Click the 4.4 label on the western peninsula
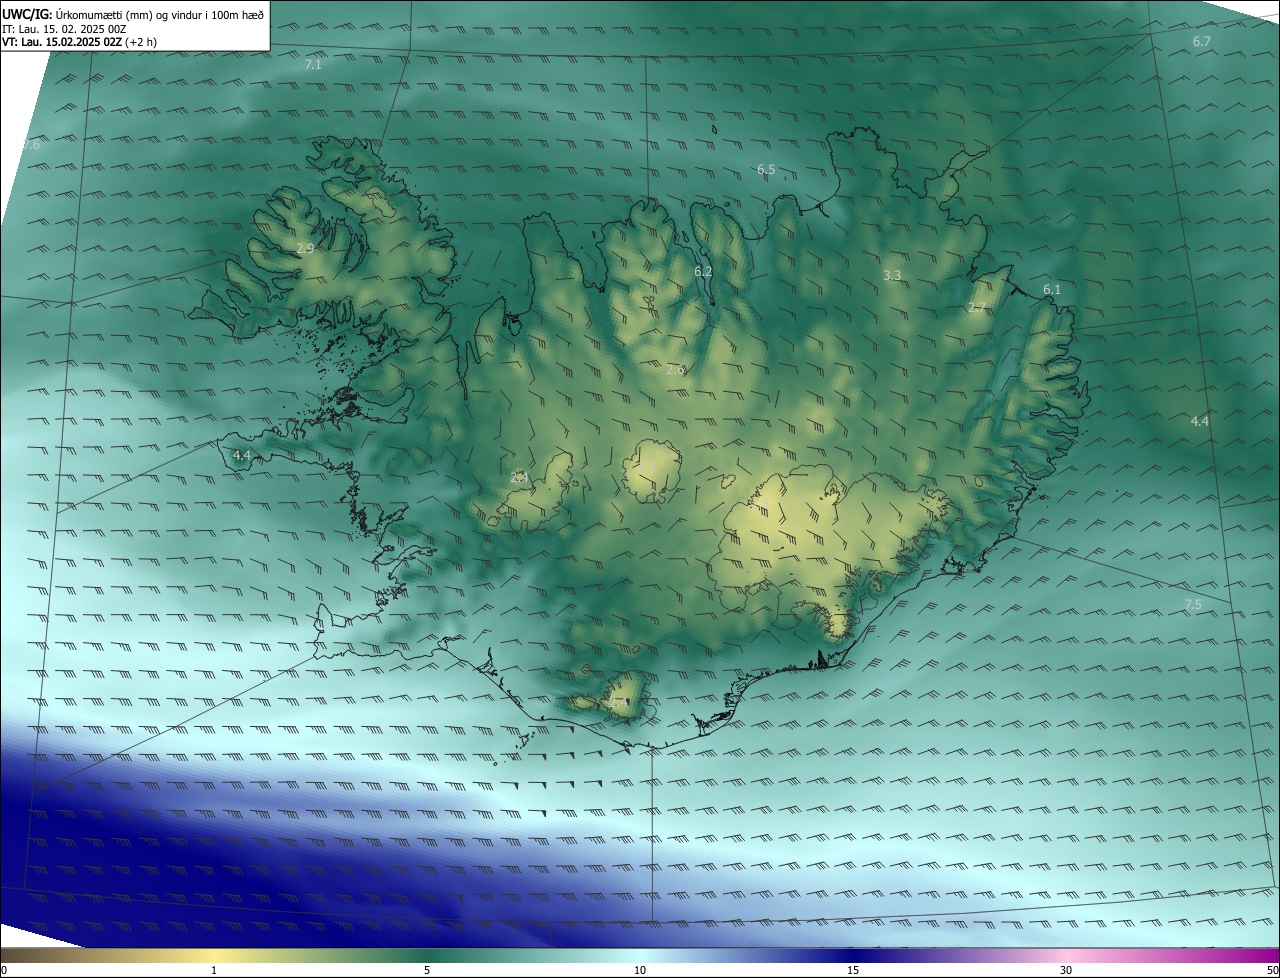This screenshot has height=978, width=1280. pyautogui.click(x=241, y=456)
